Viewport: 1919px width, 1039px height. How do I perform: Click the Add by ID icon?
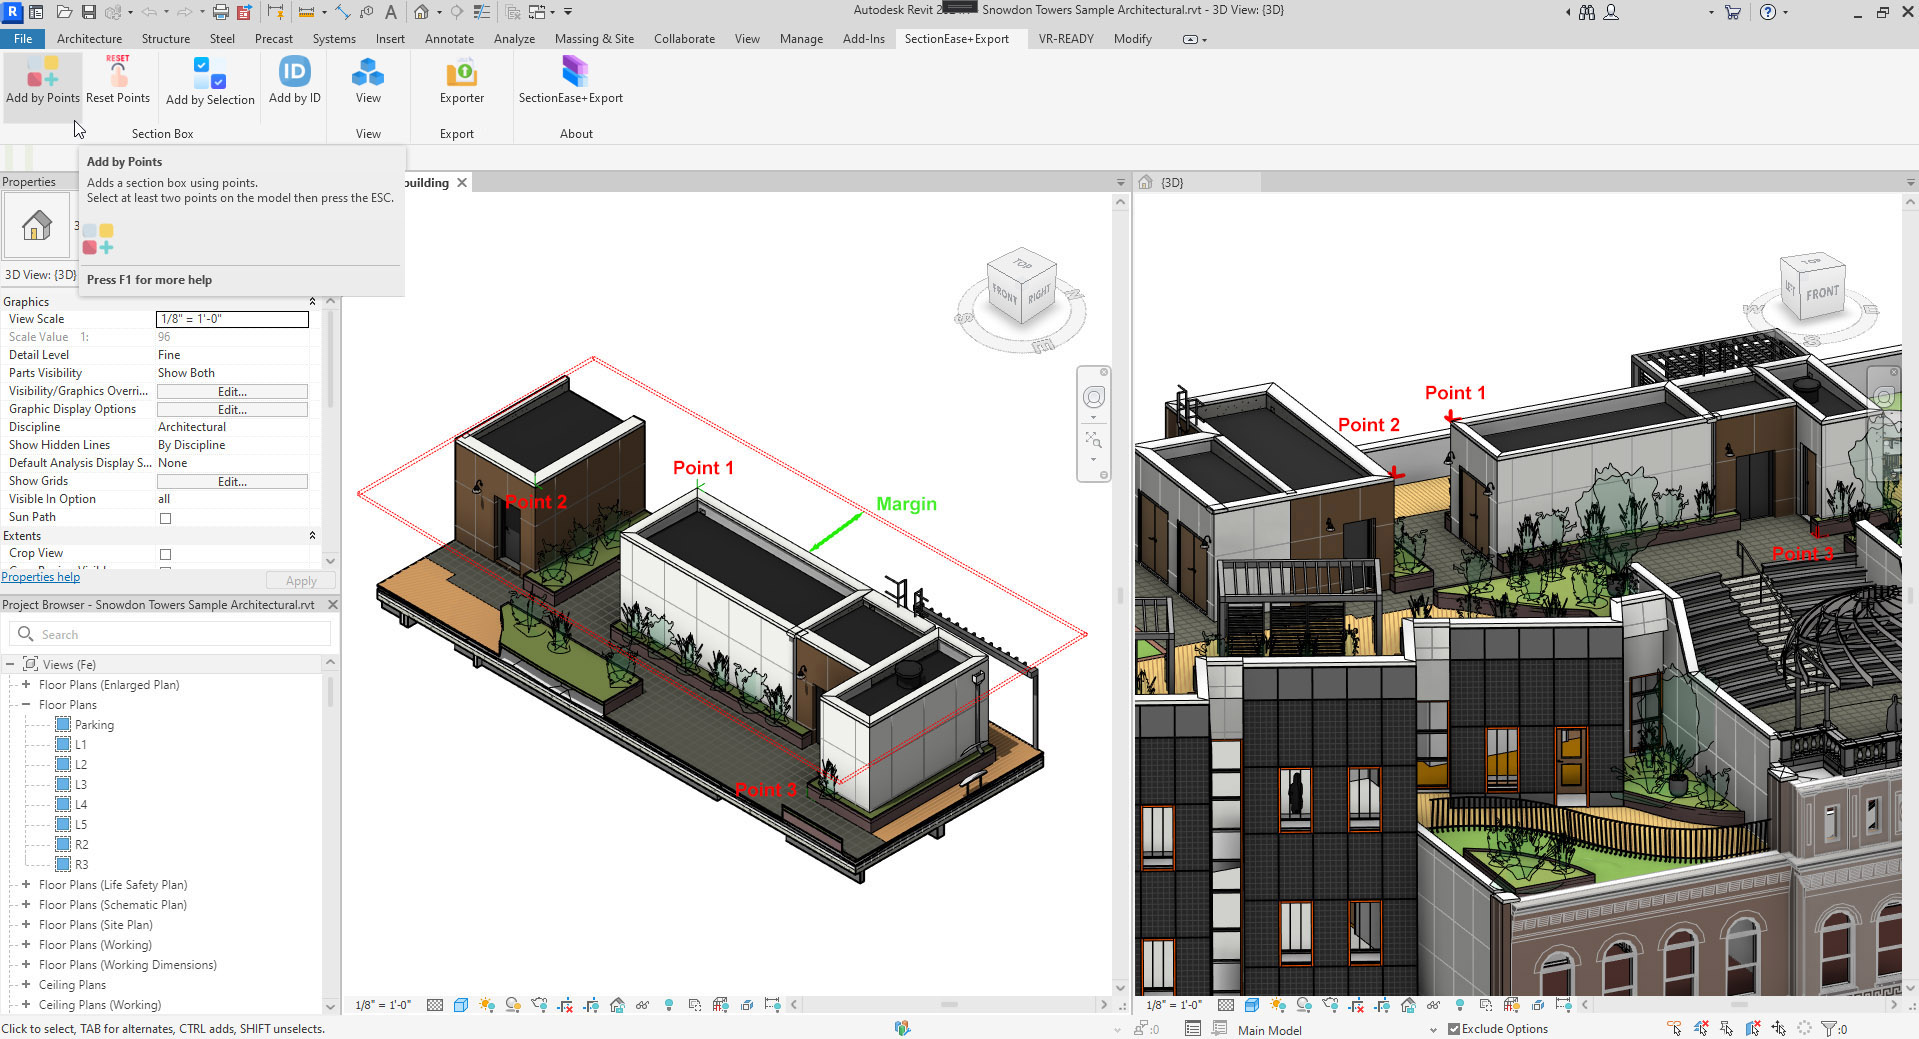point(294,74)
